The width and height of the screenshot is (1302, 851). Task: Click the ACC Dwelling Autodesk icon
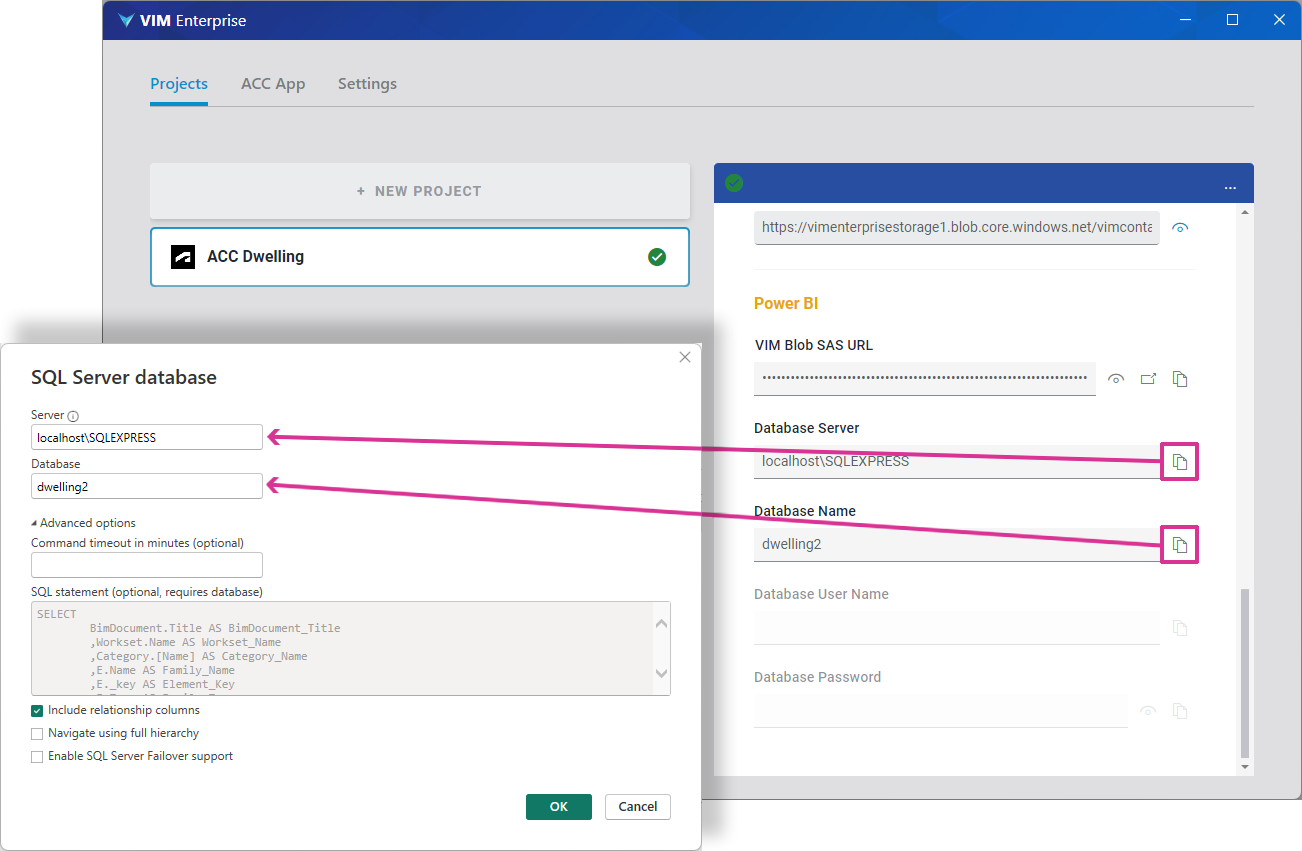click(x=183, y=257)
